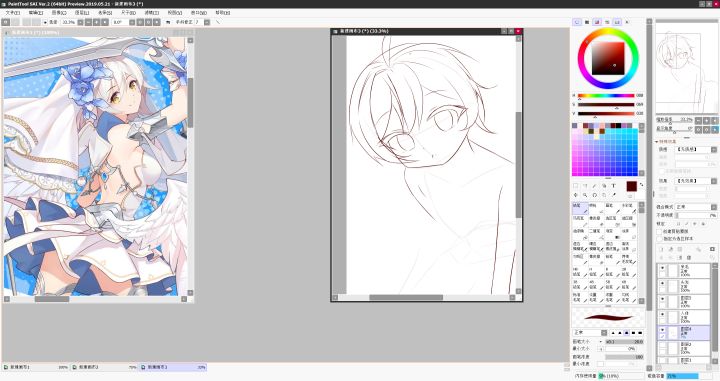
Task: Switch to the document tab at 70%
Action: pyautogui.click(x=104, y=367)
